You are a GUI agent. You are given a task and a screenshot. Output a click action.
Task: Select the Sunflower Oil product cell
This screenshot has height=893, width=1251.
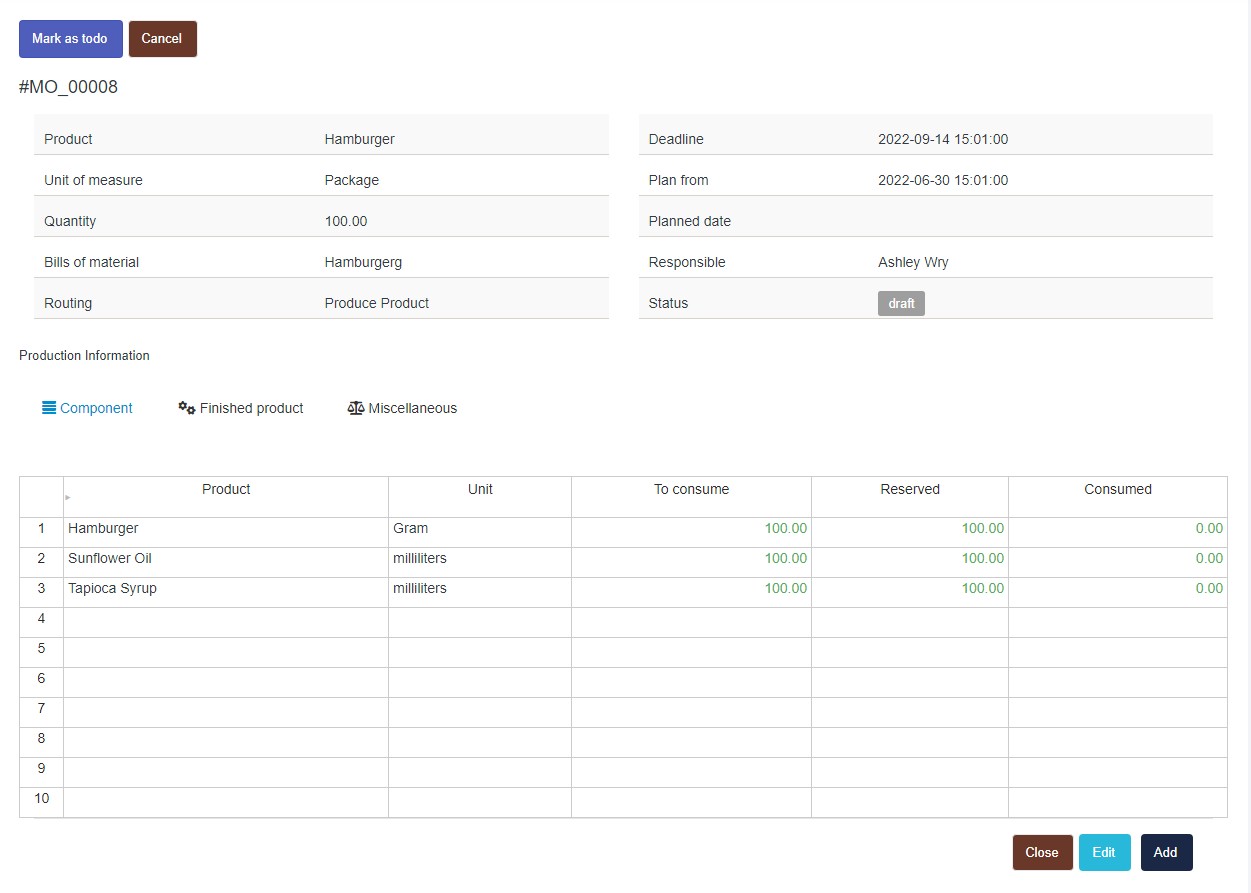tap(225, 559)
